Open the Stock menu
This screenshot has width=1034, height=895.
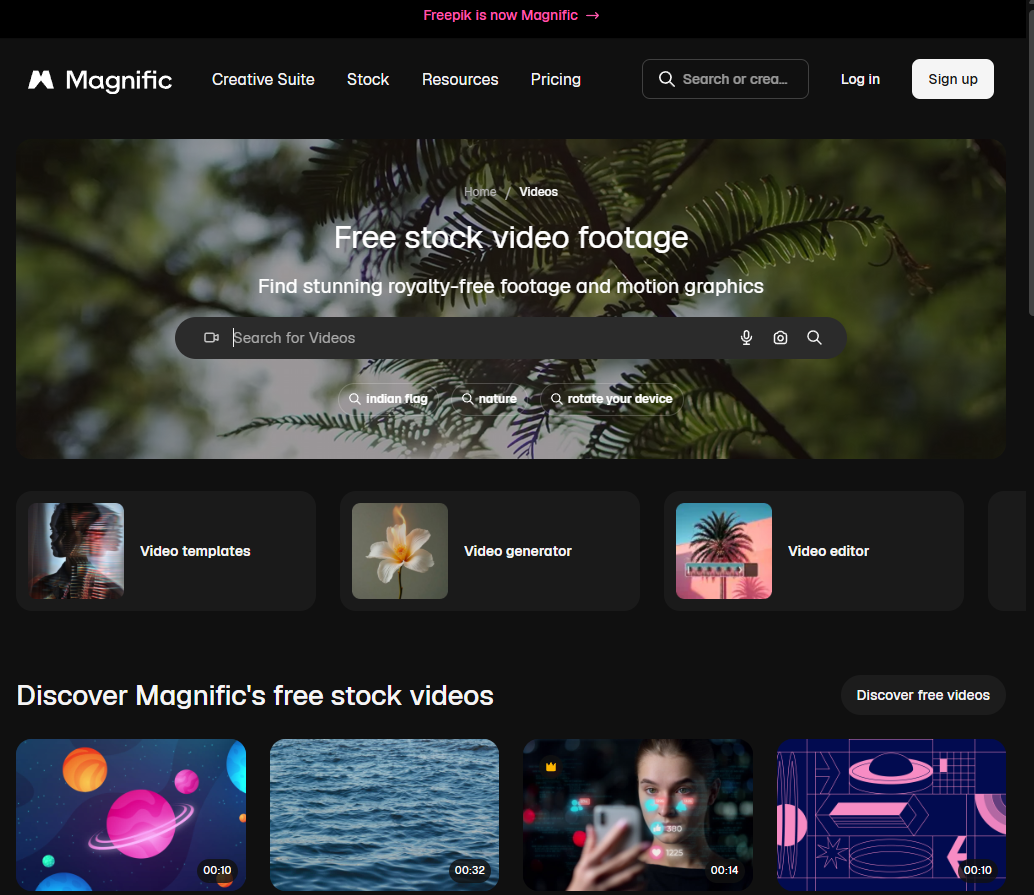(368, 79)
